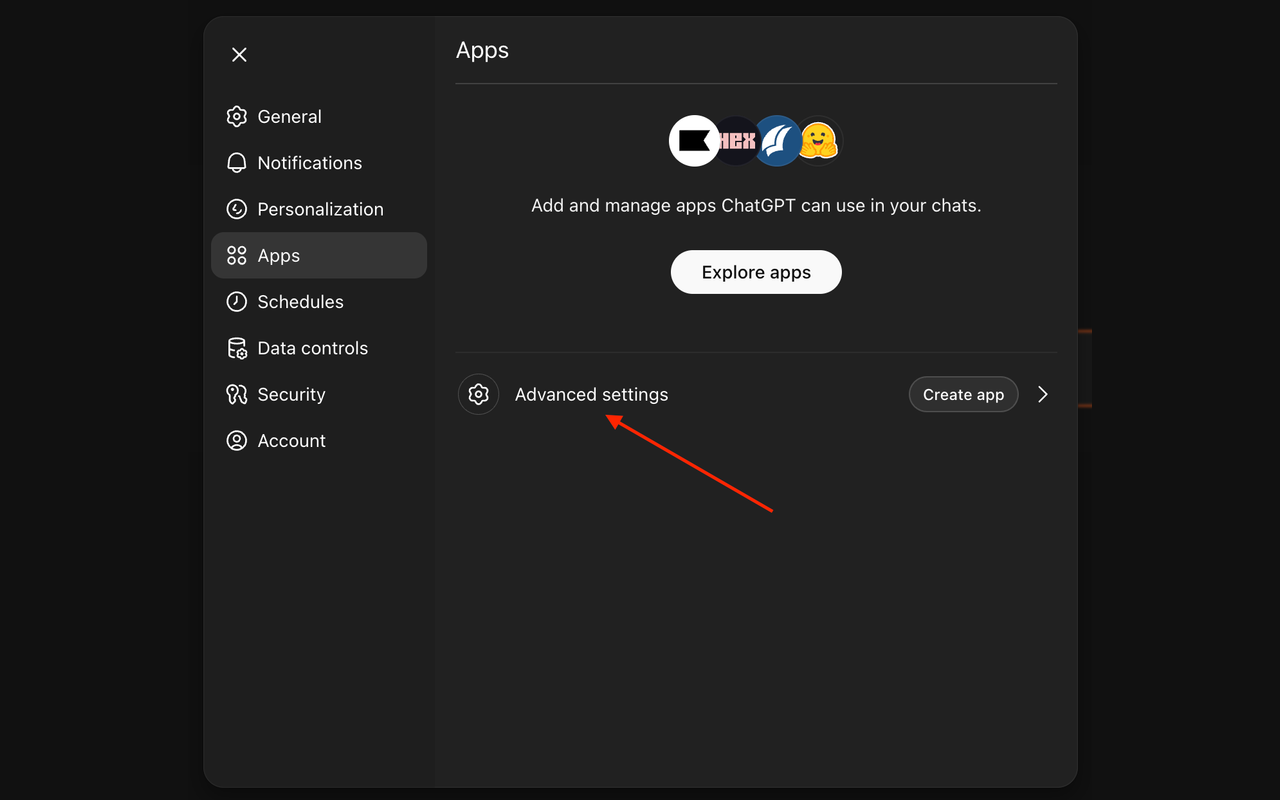Click the HEX app logo
1280x800 pixels.
[737, 141]
